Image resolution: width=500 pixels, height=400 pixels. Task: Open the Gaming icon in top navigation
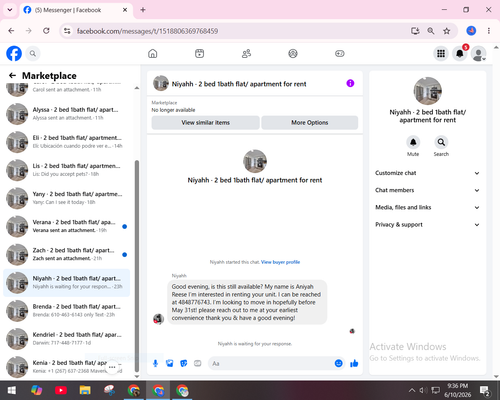(340, 53)
